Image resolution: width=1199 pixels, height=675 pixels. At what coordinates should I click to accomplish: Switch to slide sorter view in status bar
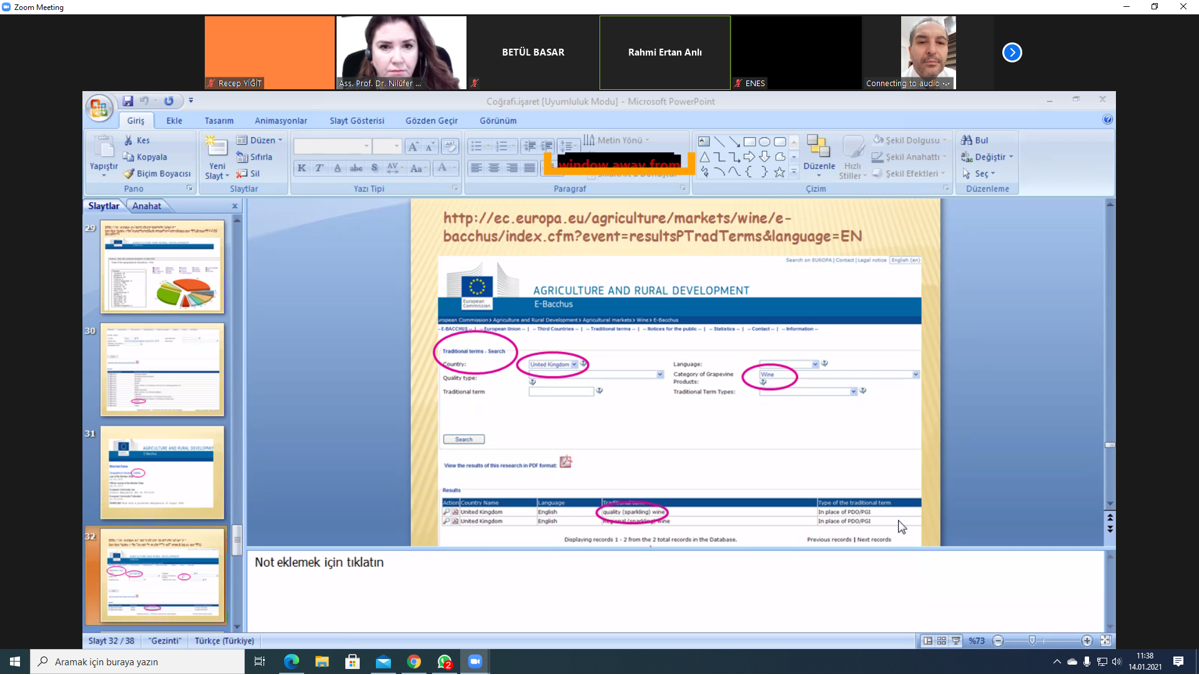click(941, 641)
